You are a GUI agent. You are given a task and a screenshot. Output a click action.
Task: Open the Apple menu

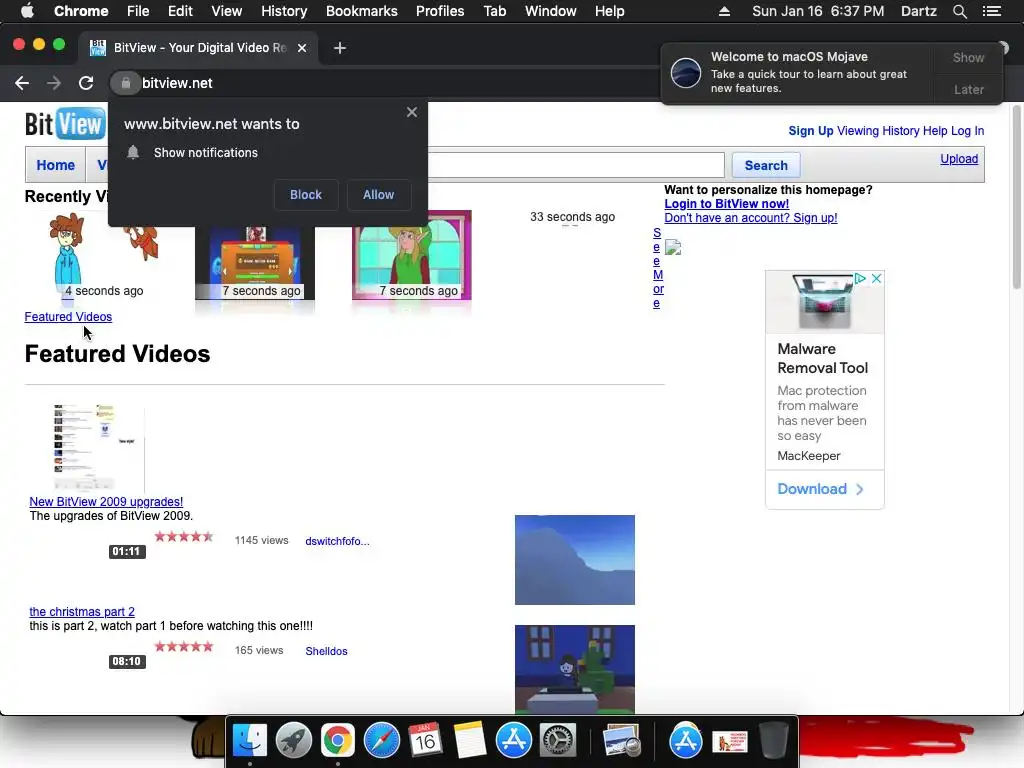click(x=27, y=11)
